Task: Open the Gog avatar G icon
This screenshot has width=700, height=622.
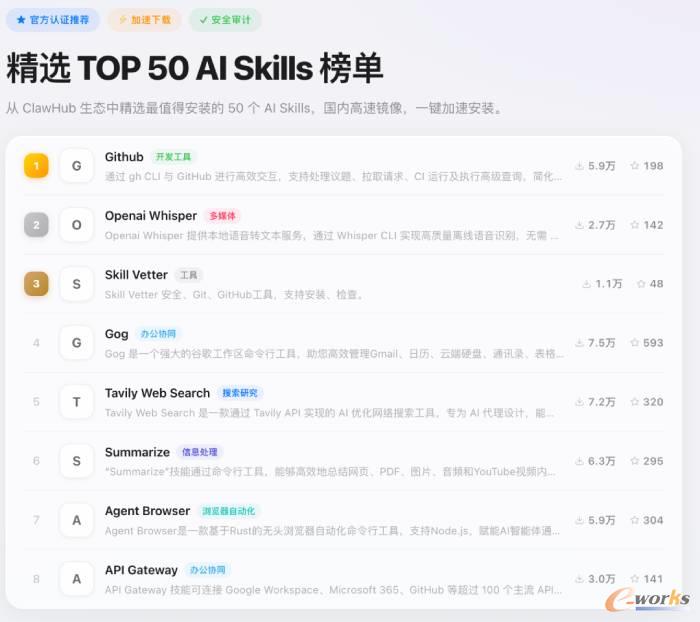Action: point(77,343)
